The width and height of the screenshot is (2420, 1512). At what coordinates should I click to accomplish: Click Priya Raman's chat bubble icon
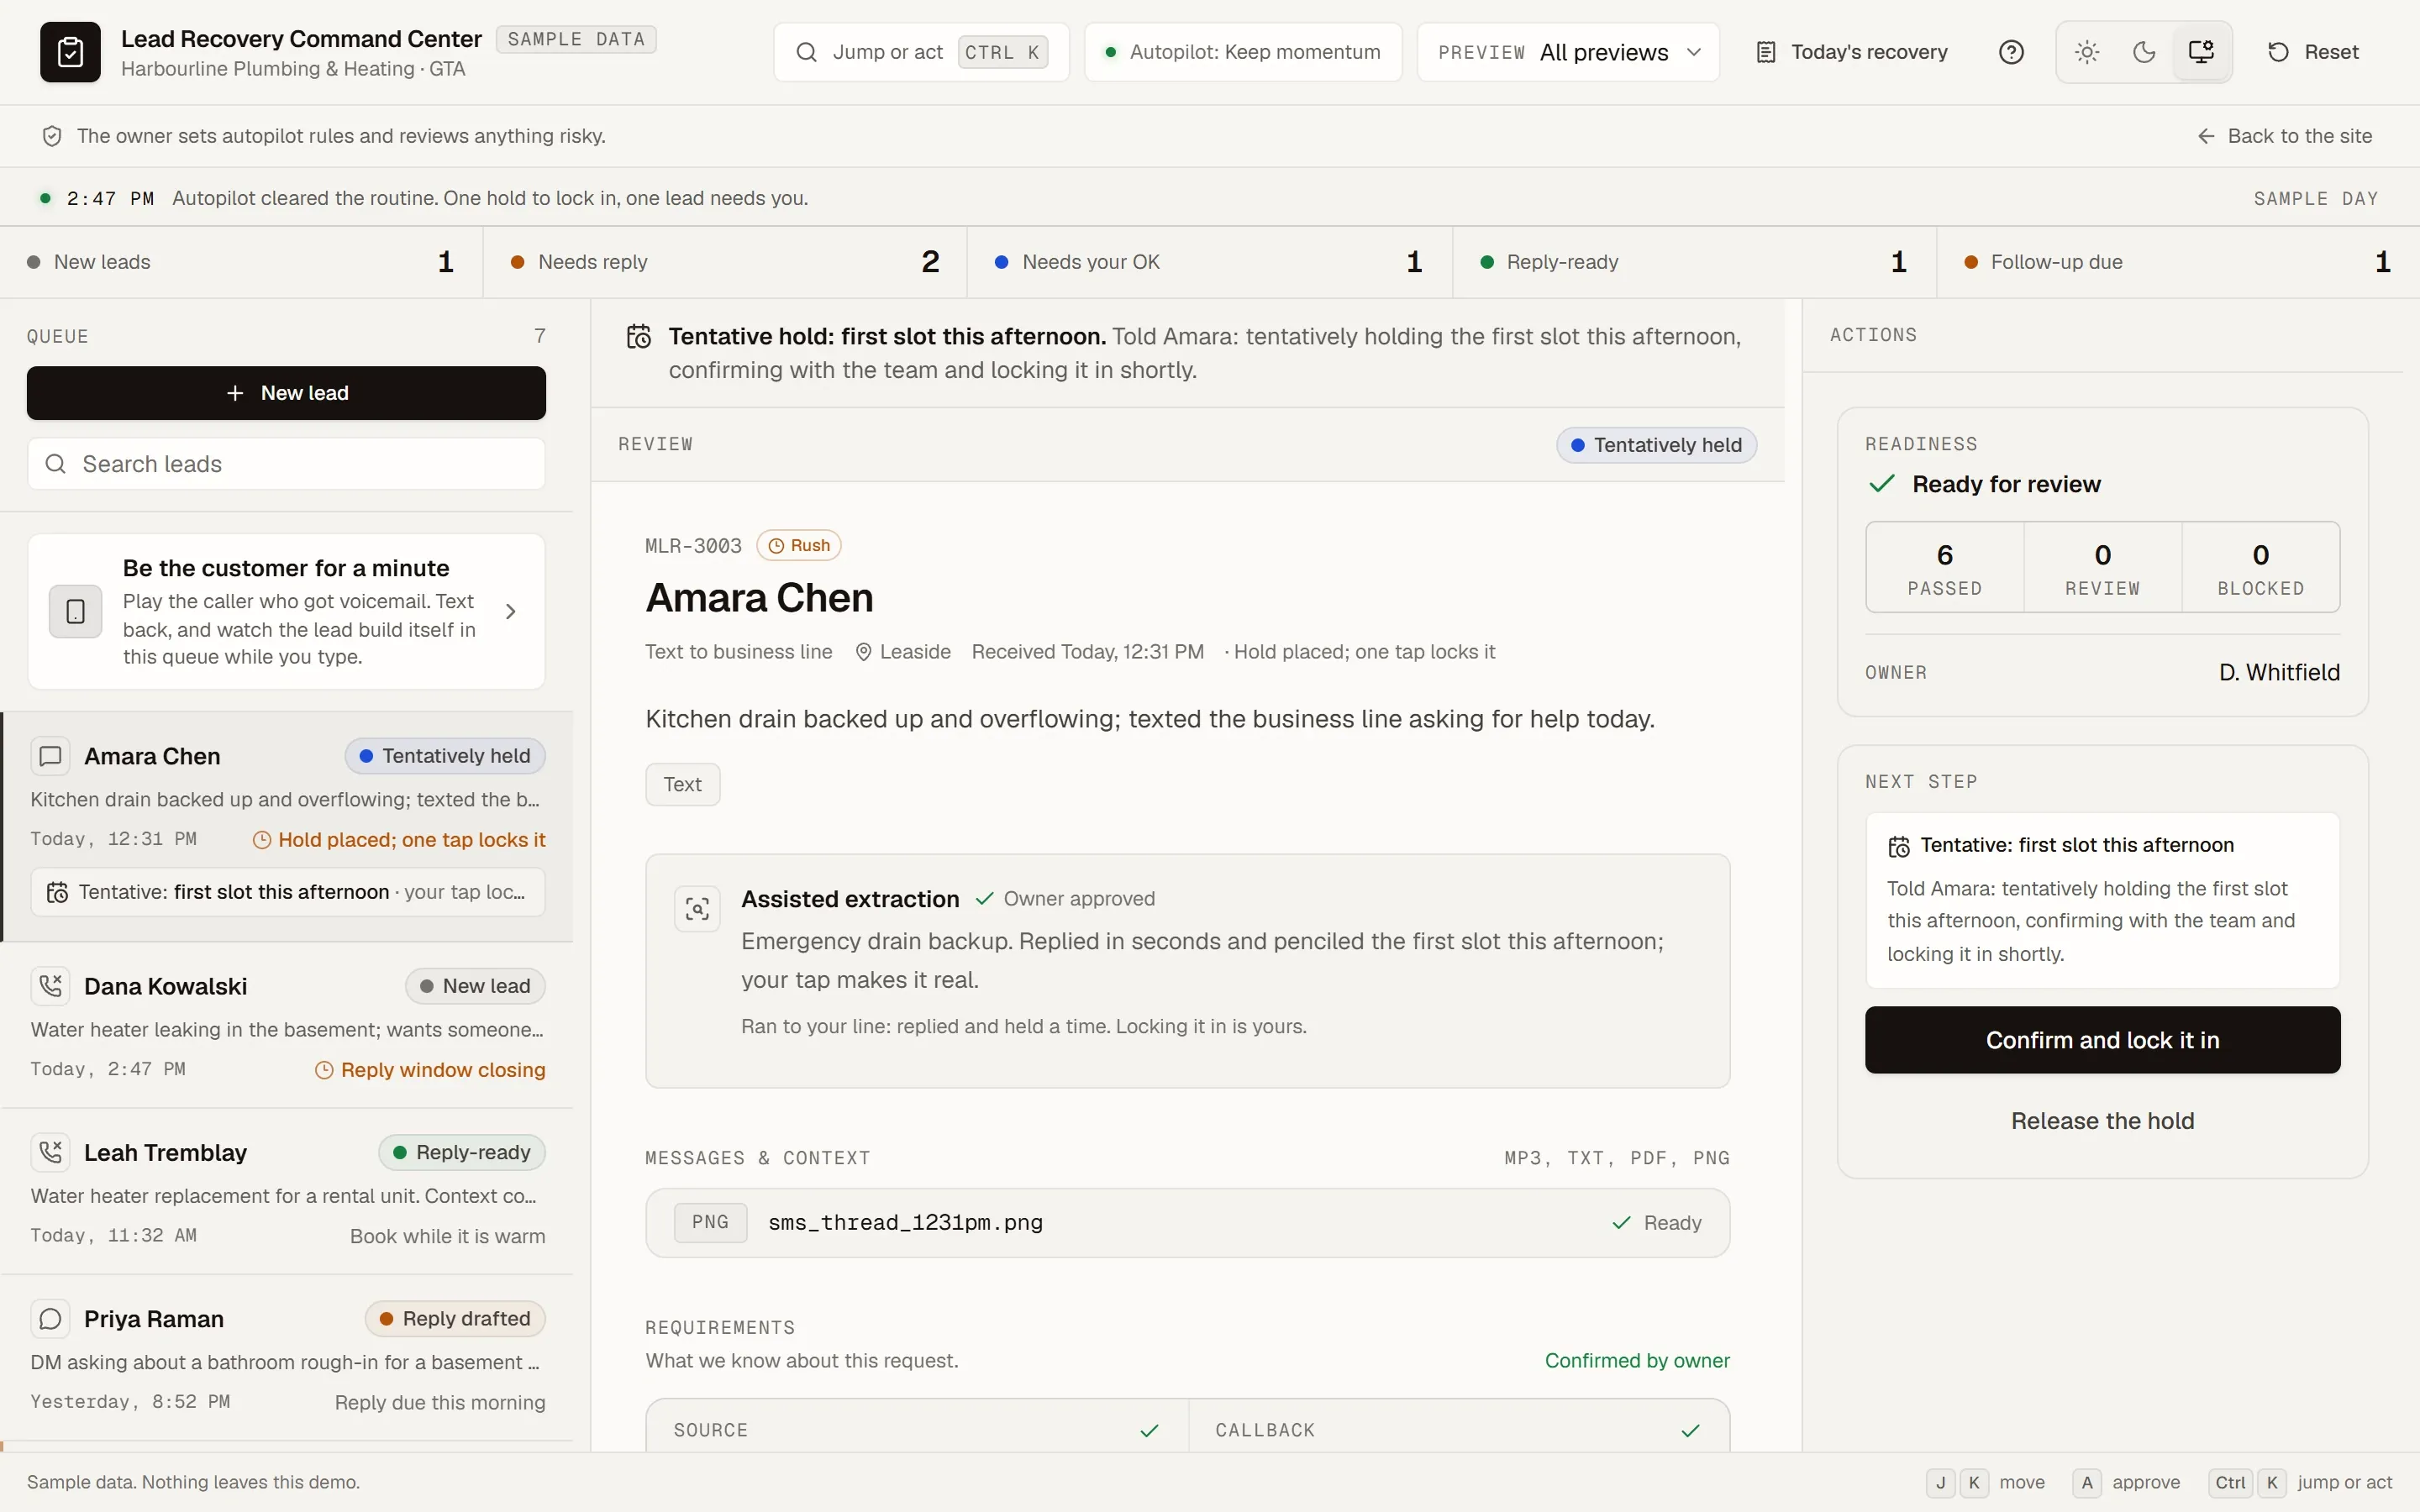click(50, 1319)
